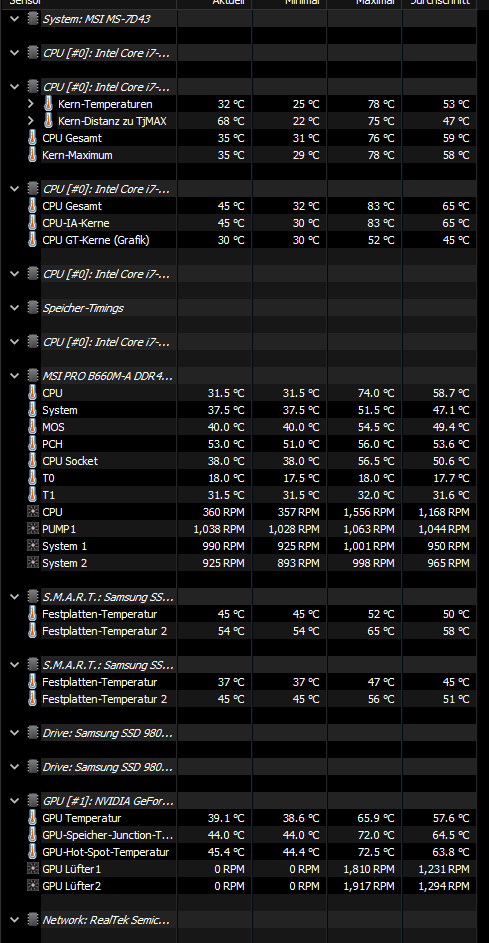Click thermometer icon of GPU-Speicher-Junction row

(x=32, y=835)
